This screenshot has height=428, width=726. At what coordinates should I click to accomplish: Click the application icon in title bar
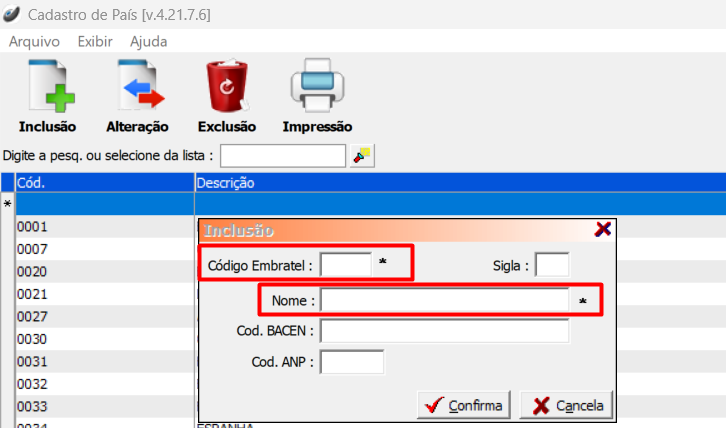pyautogui.click(x=11, y=16)
